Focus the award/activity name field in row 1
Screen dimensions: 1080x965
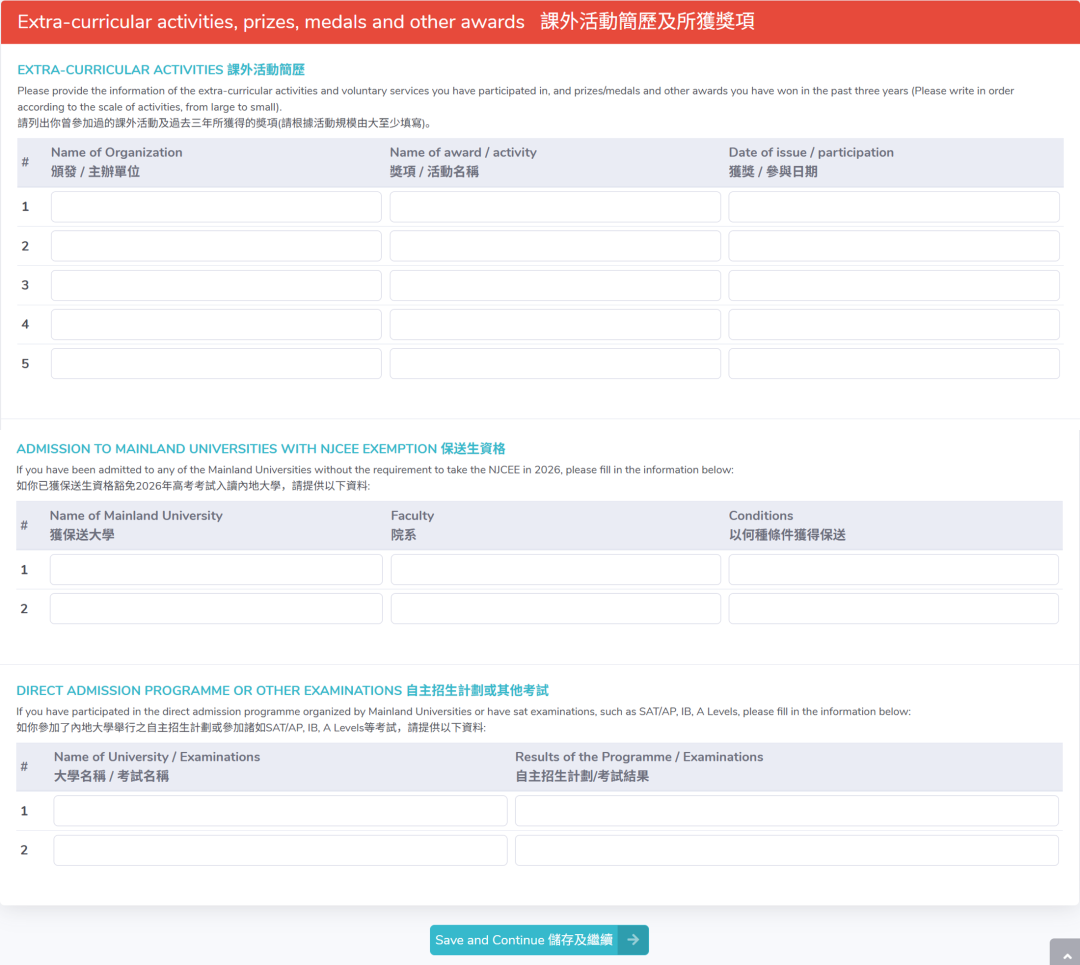(x=555, y=207)
